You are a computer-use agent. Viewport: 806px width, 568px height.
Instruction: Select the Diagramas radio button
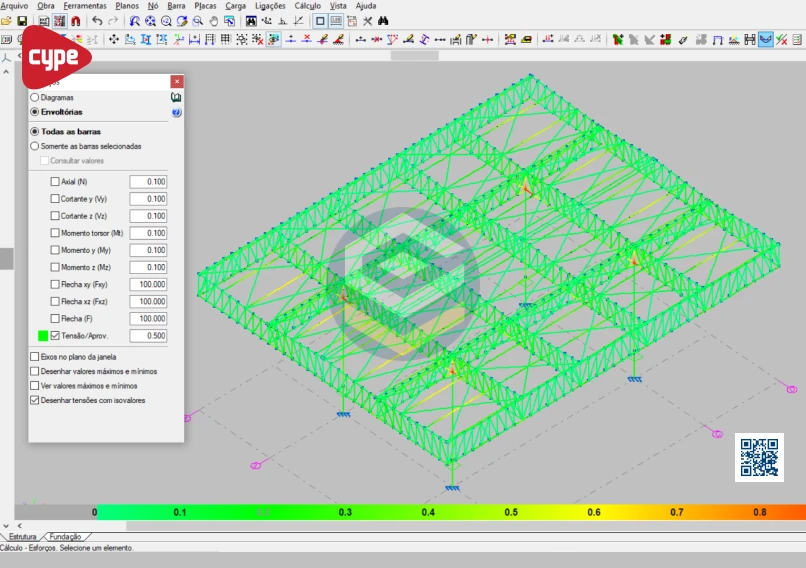tap(35, 98)
